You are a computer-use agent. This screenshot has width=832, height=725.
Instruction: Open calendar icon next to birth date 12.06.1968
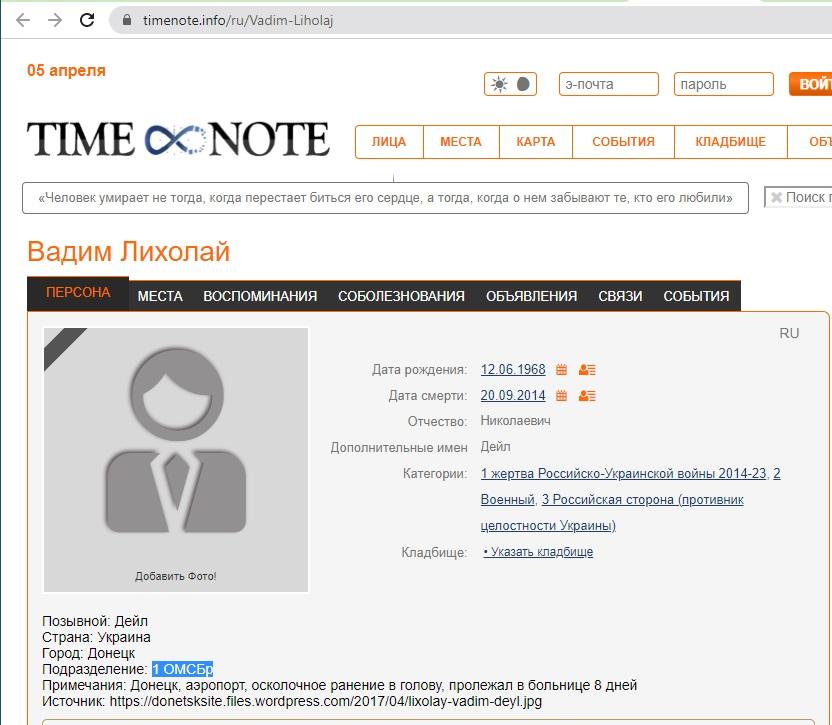pyautogui.click(x=561, y=369)
